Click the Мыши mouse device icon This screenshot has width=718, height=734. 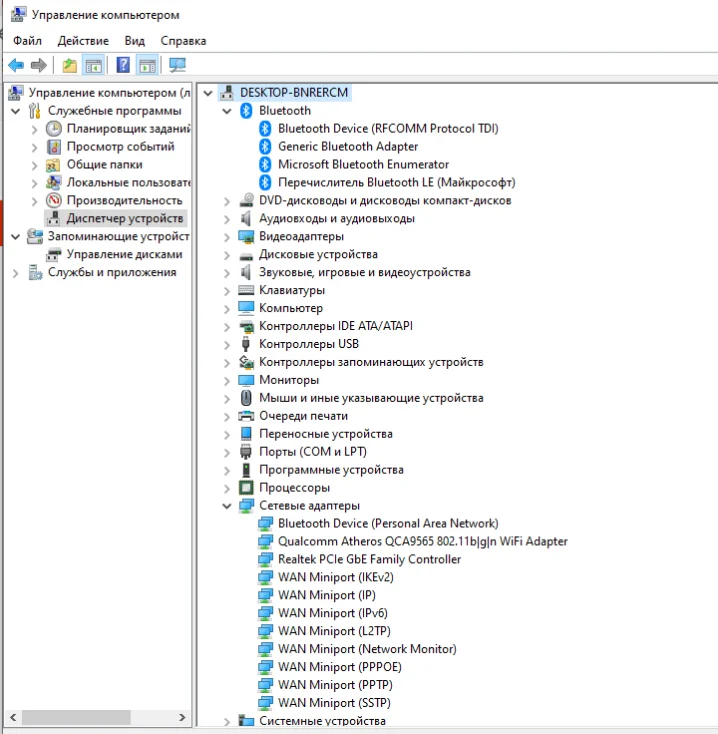[x=246, y=398]
